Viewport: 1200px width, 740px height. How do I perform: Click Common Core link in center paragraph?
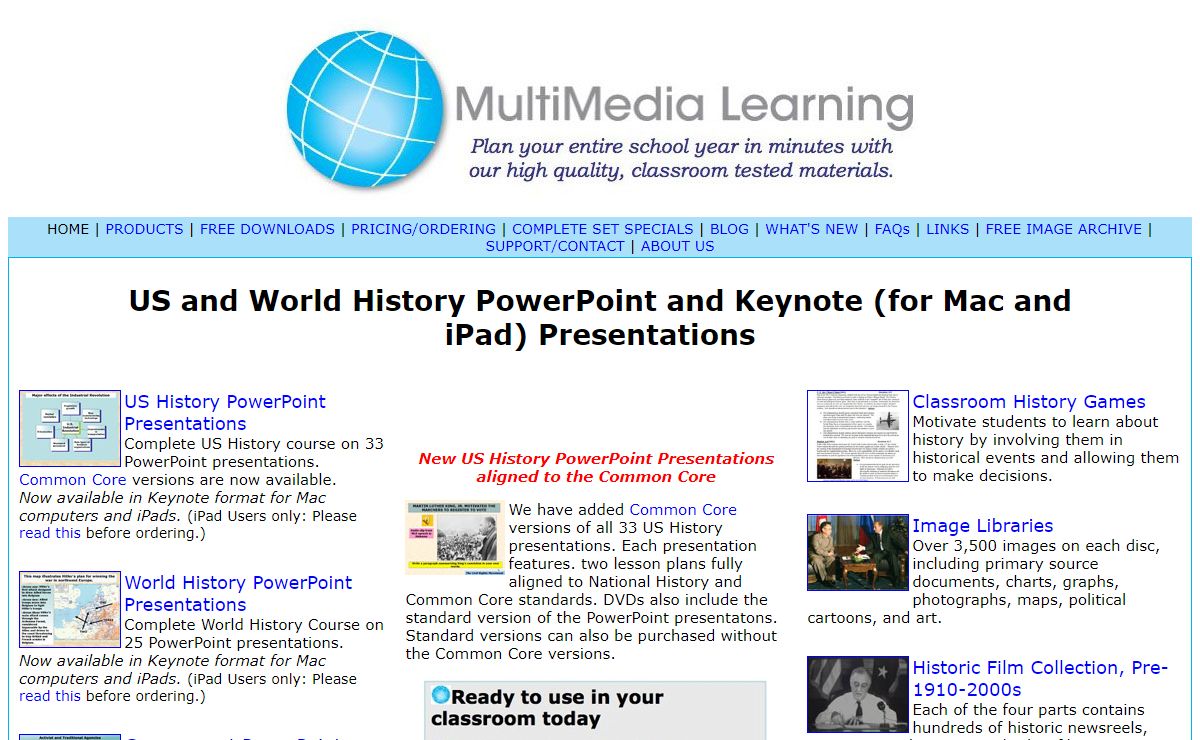pyautogui.click(x=683, y=510)
